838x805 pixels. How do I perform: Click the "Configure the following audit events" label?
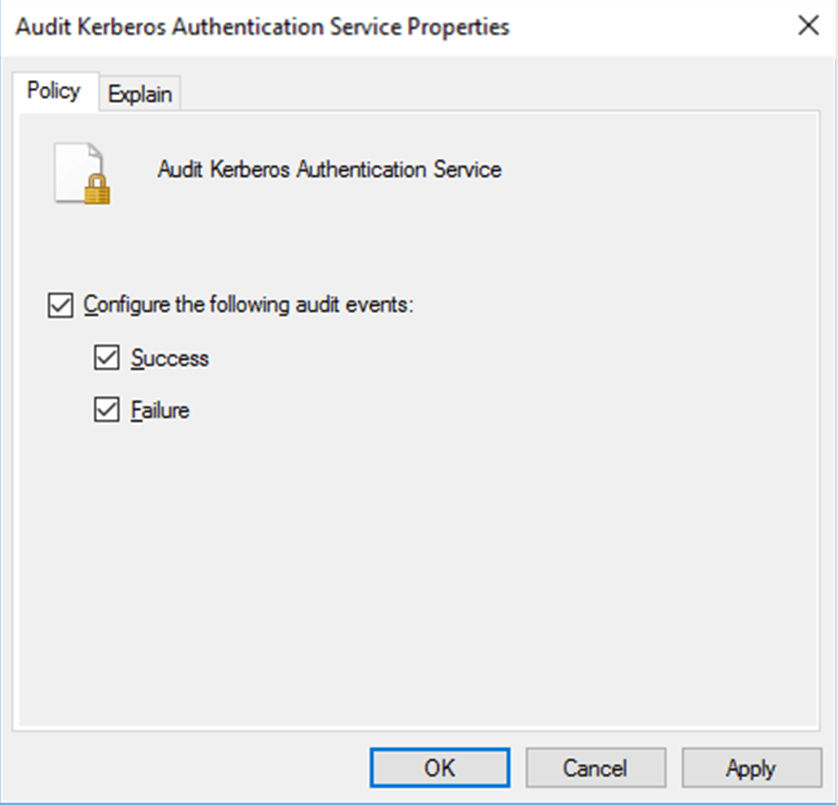click(x=248, y=304)
